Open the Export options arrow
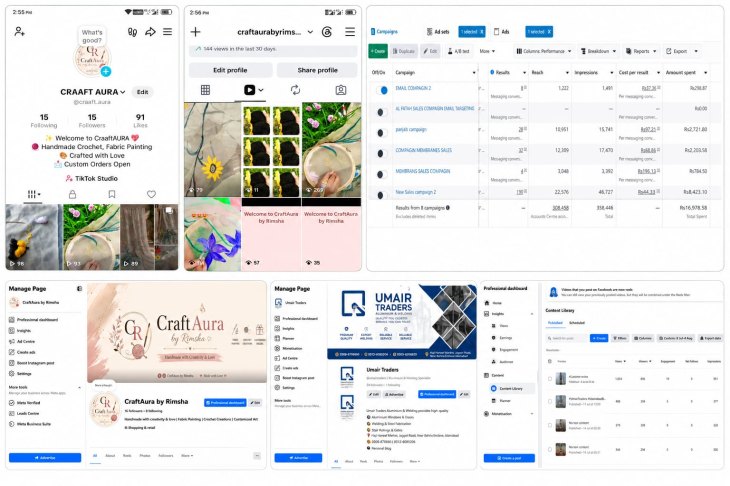This screenshot has height=486, width=730. [696, 51]
